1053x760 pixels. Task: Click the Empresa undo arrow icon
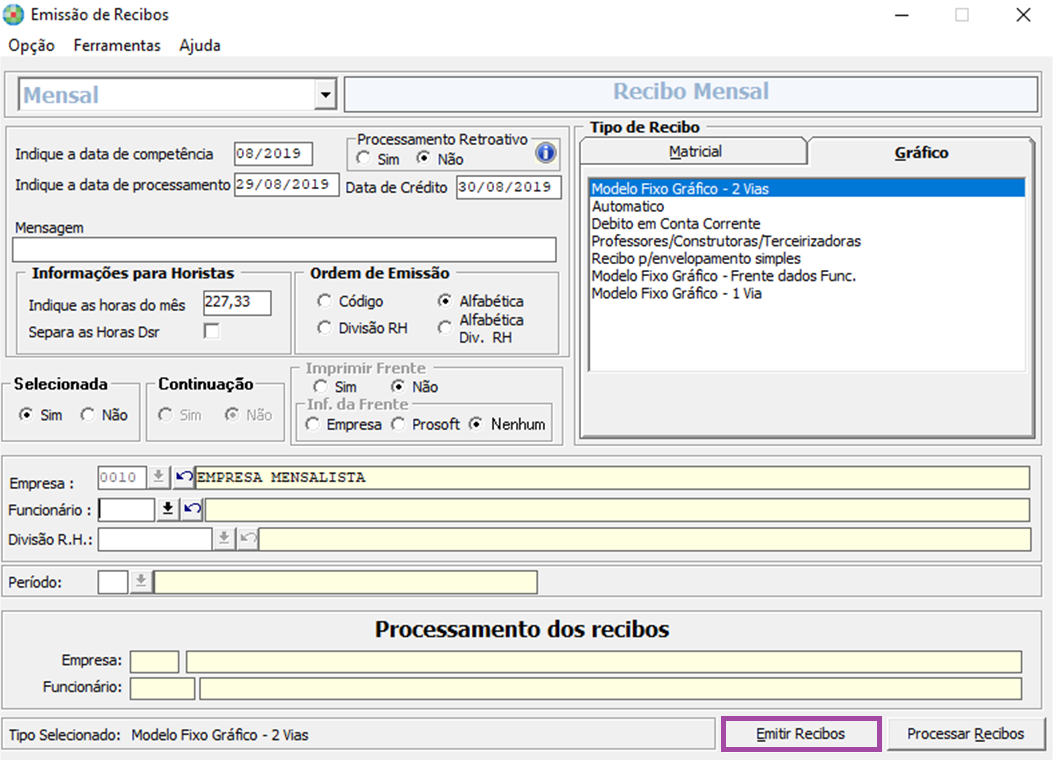[183, 477]
